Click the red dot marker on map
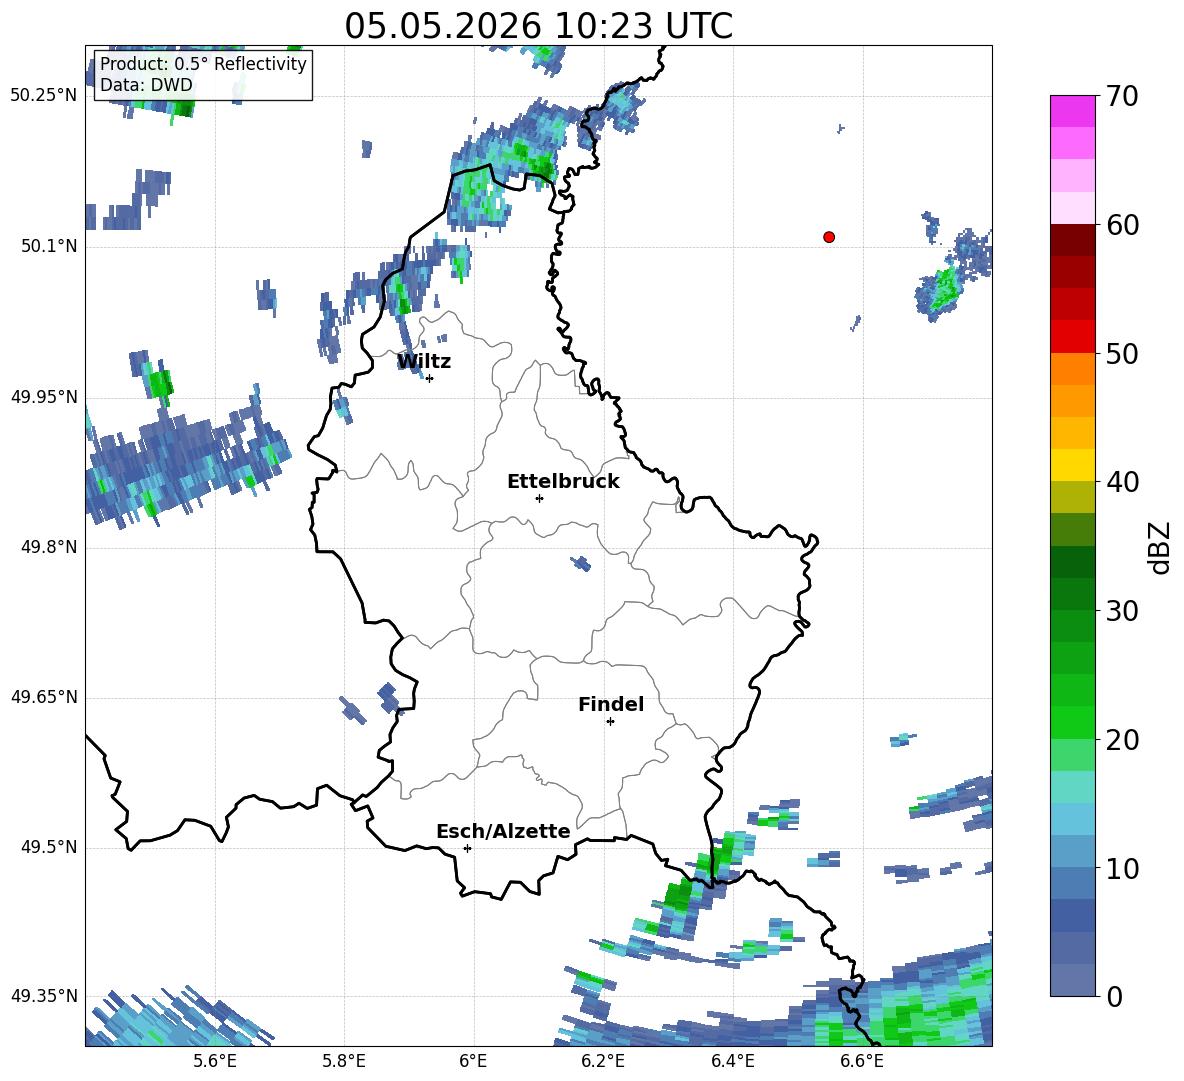 tap(829, 237)
